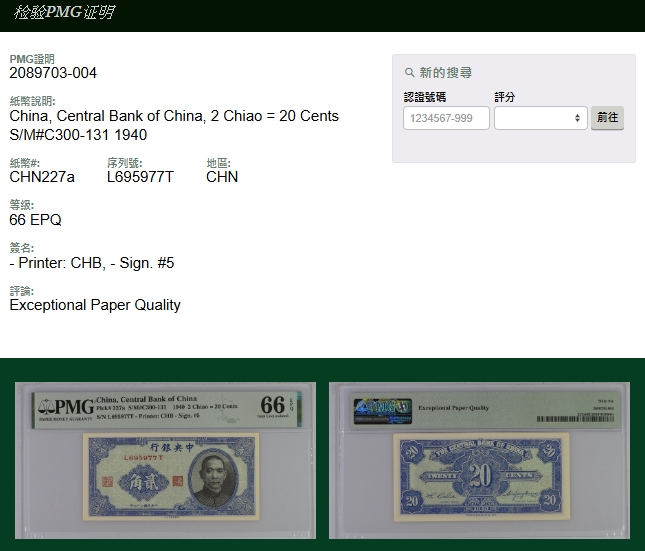
Task: Click the PMG證明 label
Action: pyautogui.click(x=32, y=59)
